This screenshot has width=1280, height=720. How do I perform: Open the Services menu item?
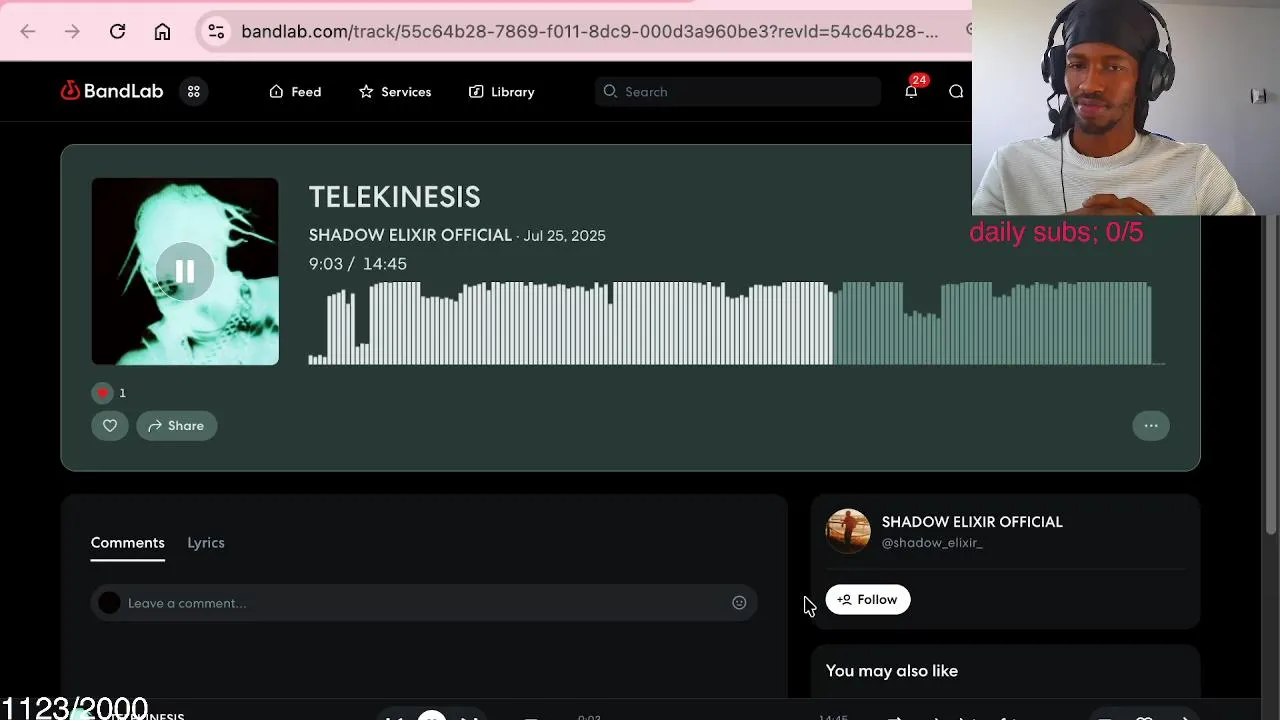tap(395, 91)
